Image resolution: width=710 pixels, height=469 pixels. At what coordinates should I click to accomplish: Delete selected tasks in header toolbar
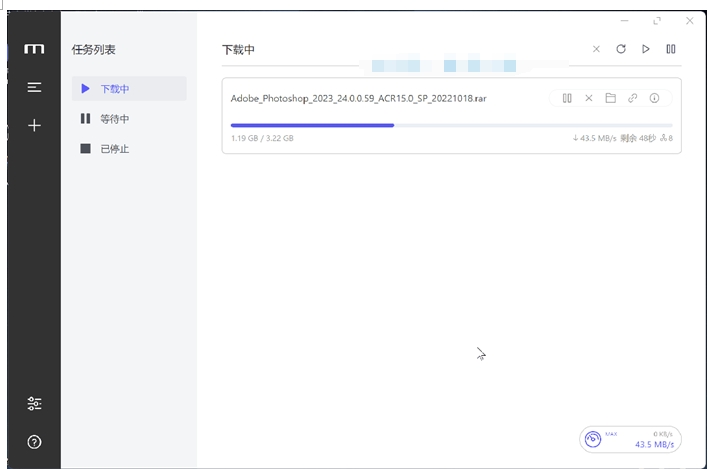(x=596, y=49)
